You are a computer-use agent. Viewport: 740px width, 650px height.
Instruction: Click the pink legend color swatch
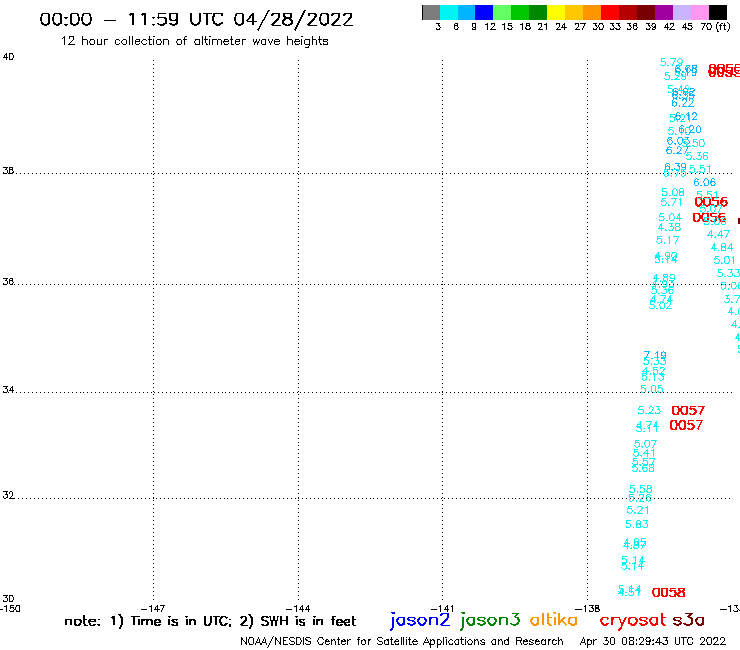coord(699,12)
